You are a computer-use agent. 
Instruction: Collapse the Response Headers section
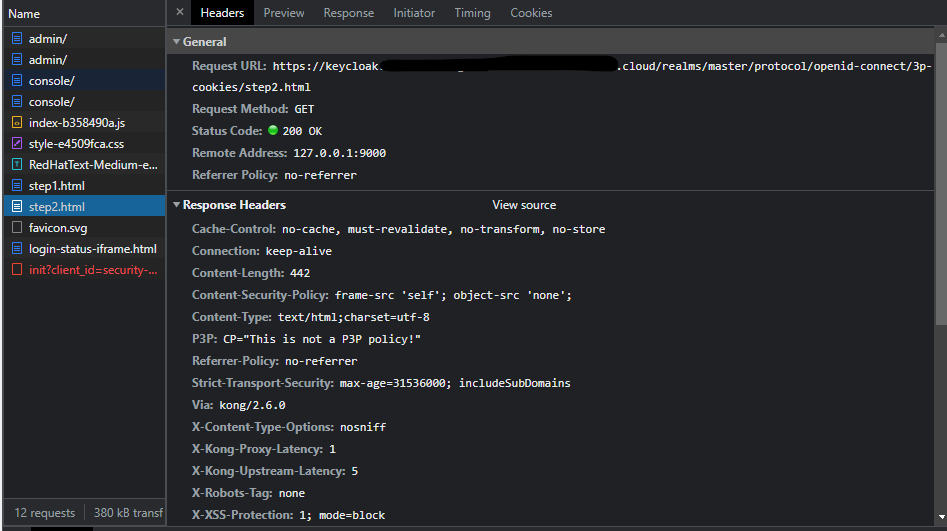(176, 205)
